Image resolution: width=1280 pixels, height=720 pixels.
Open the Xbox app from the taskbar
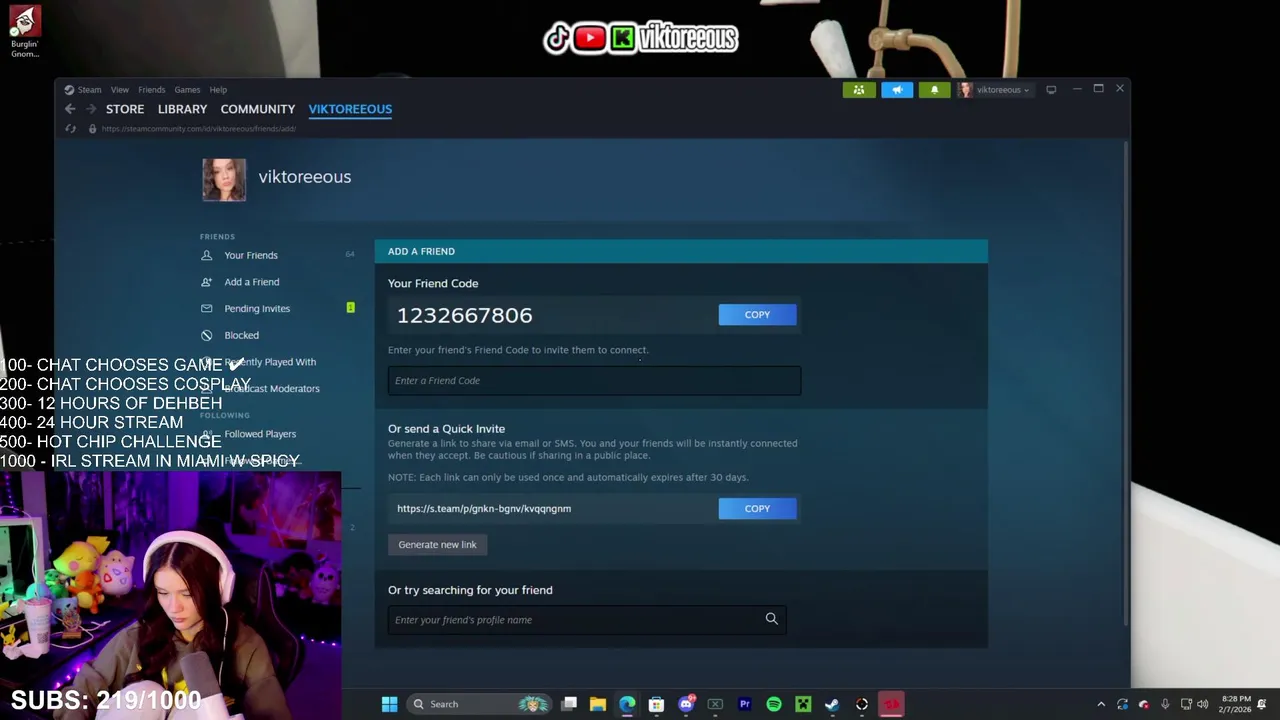pyautogui.click(x=715, y=704)
